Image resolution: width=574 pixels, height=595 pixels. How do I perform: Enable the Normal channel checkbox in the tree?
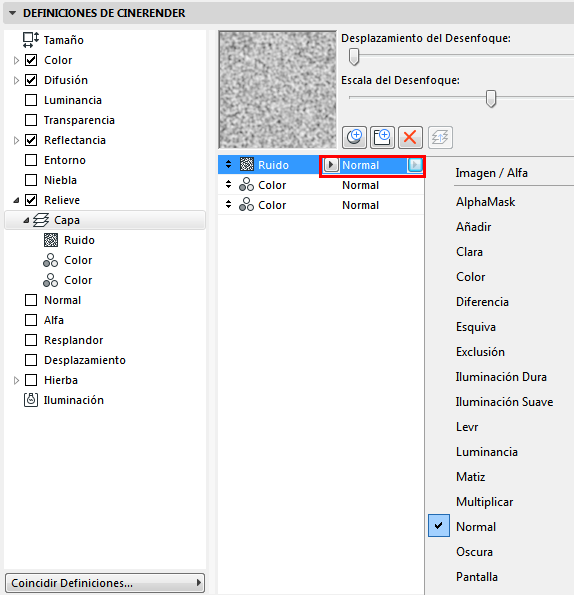[x=31, y=300]
